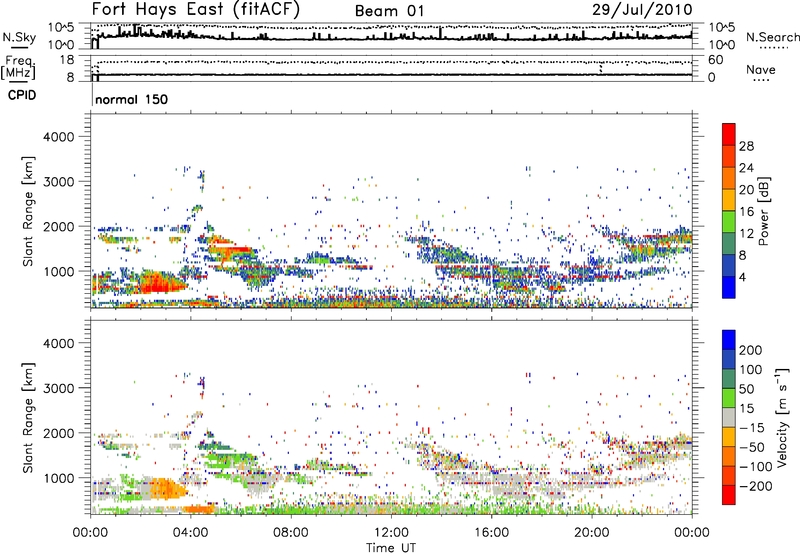Click the solid N.Sky noise trace
Screen dimensions: 800x554
[x=392, y=38]
